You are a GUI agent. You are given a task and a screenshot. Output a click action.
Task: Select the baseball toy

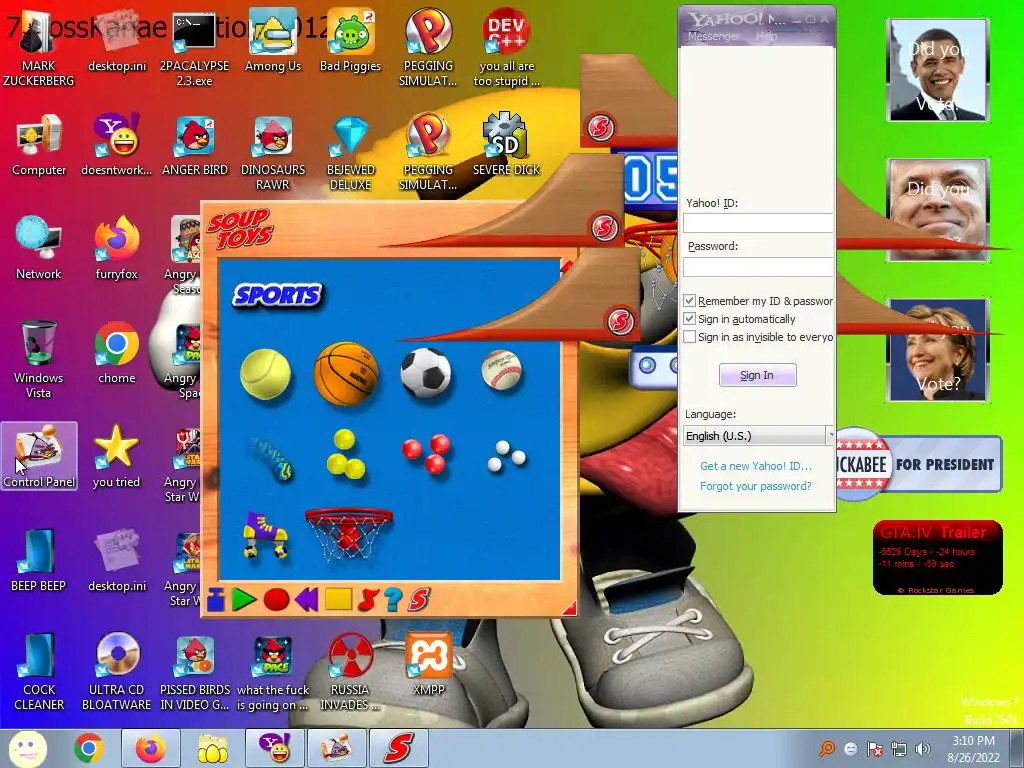(502, 370)
